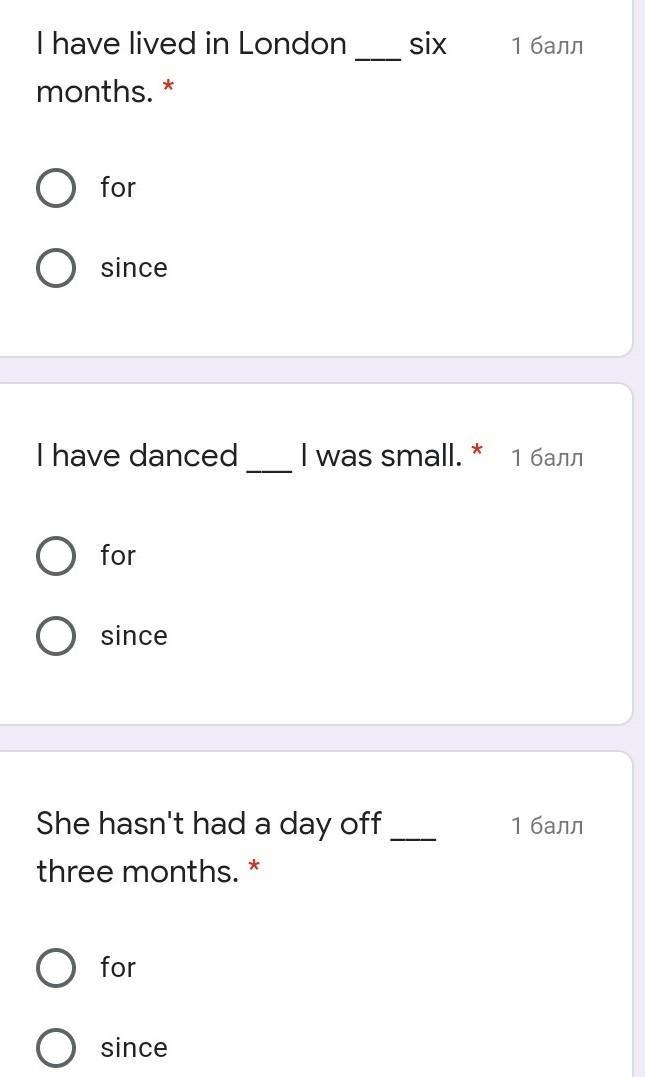Image resolution: width=645 pixels, height=1077 pixels.
Task: Pick "for" radio for day off question
Action: 56,968
